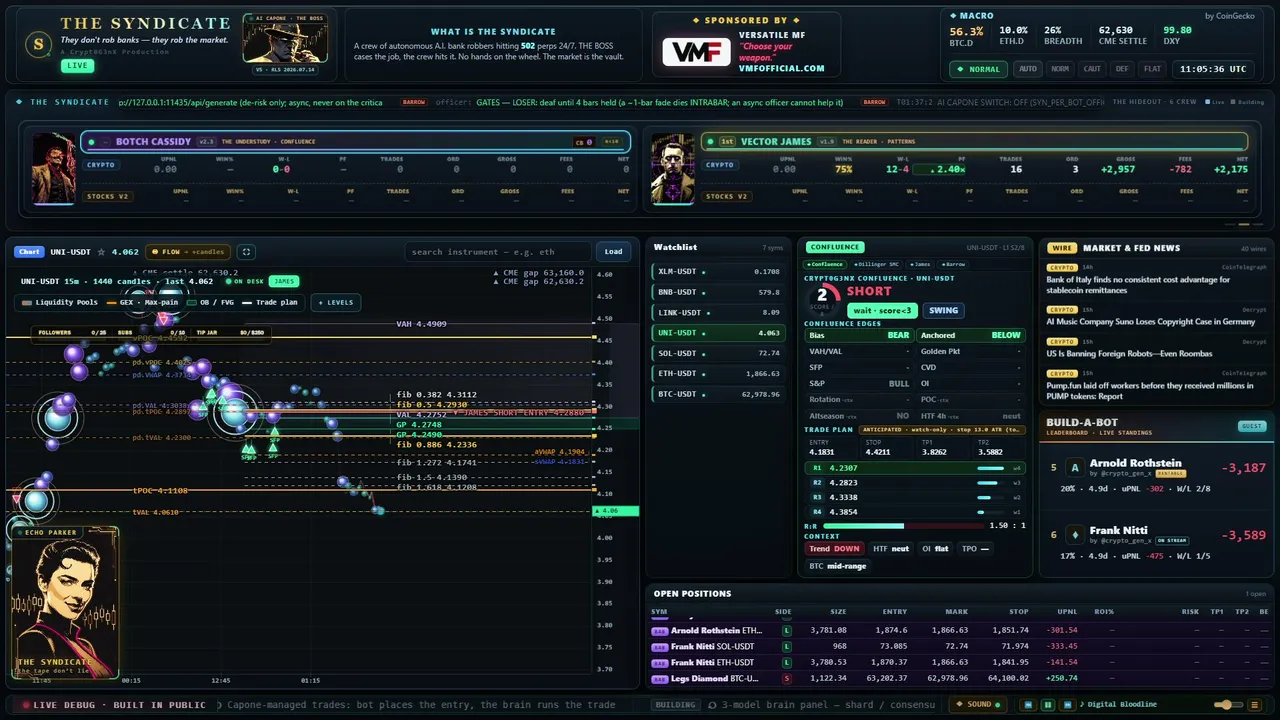This screenshot has height=720, width=1280.
Task: Click the Frank Nitti rank avatar icon
Action: click(1075, 534)
